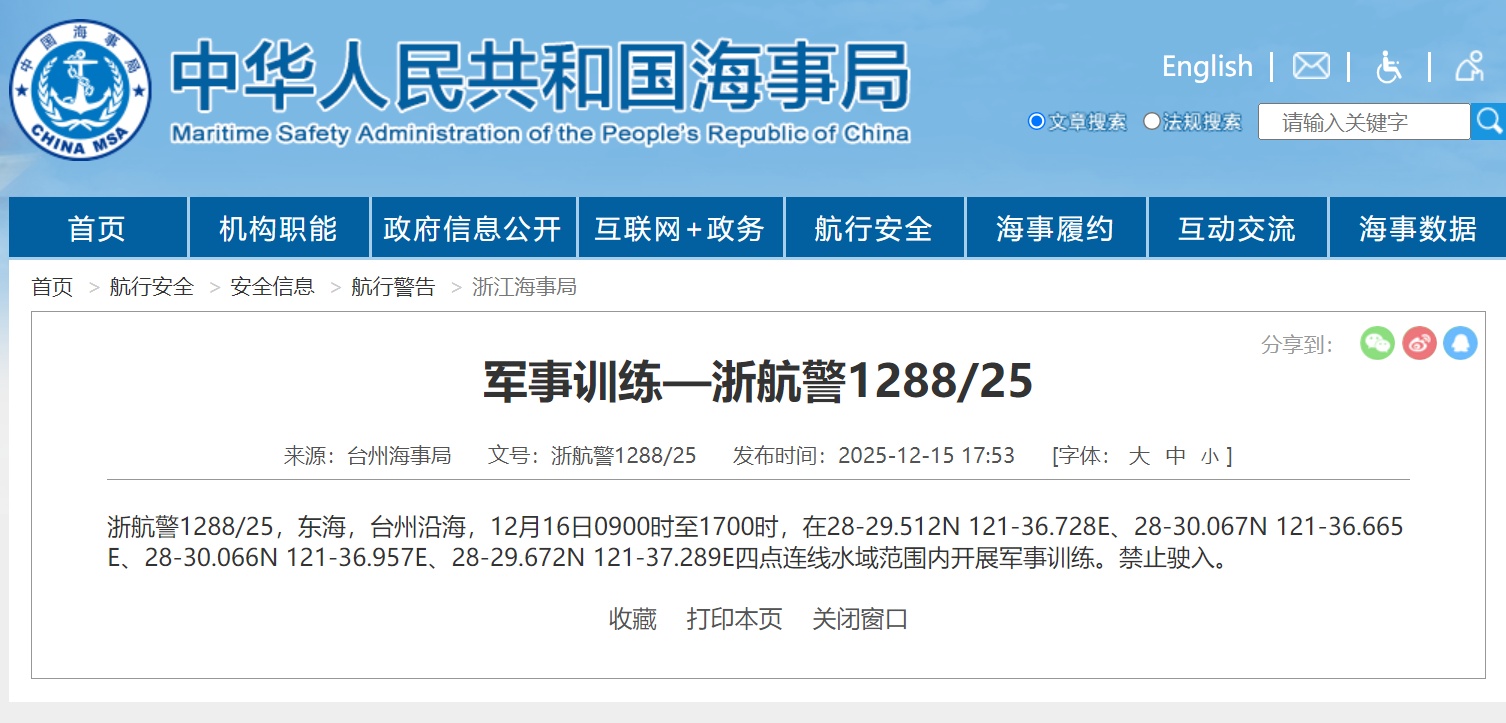This screenshot has height=723, width=1506.
Task: Open the mail contact icon
Action: 1310,66
